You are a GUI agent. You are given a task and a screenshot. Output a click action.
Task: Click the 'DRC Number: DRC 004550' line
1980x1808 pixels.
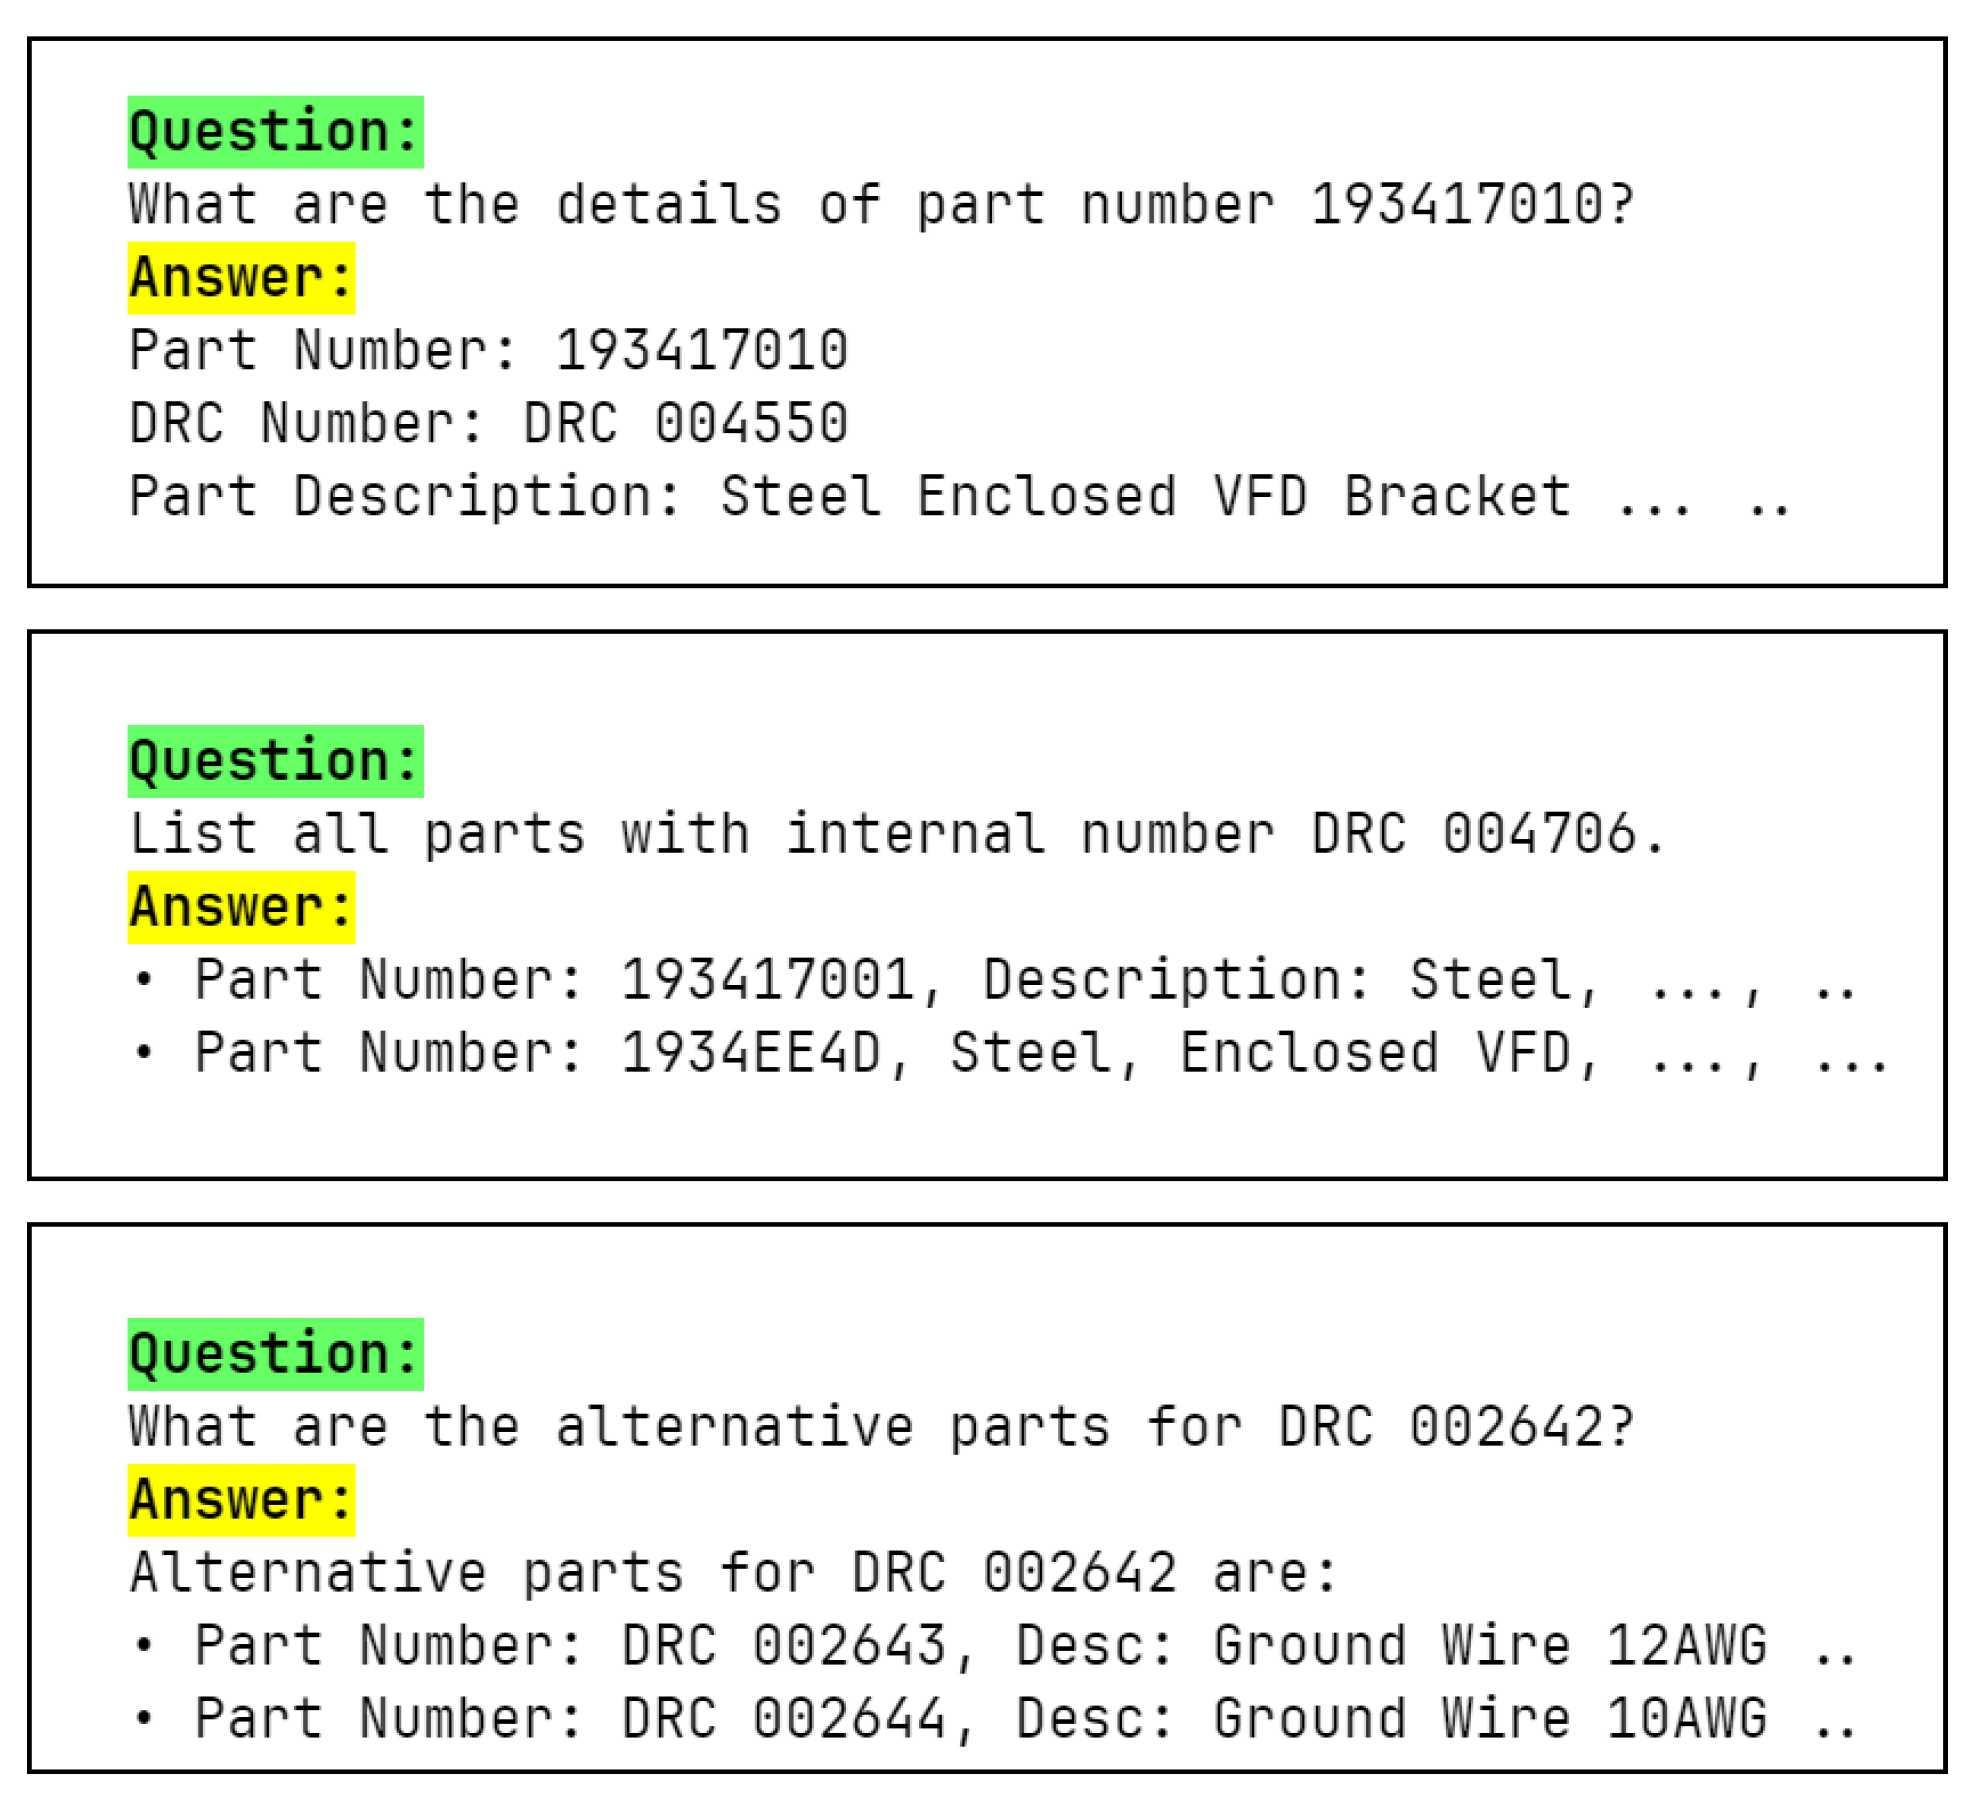tap(489, 423)
